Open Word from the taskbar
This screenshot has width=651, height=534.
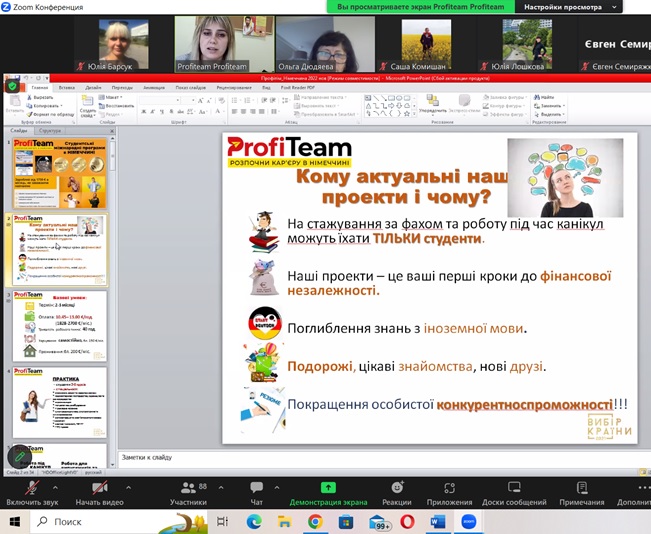tap(438, 522)
